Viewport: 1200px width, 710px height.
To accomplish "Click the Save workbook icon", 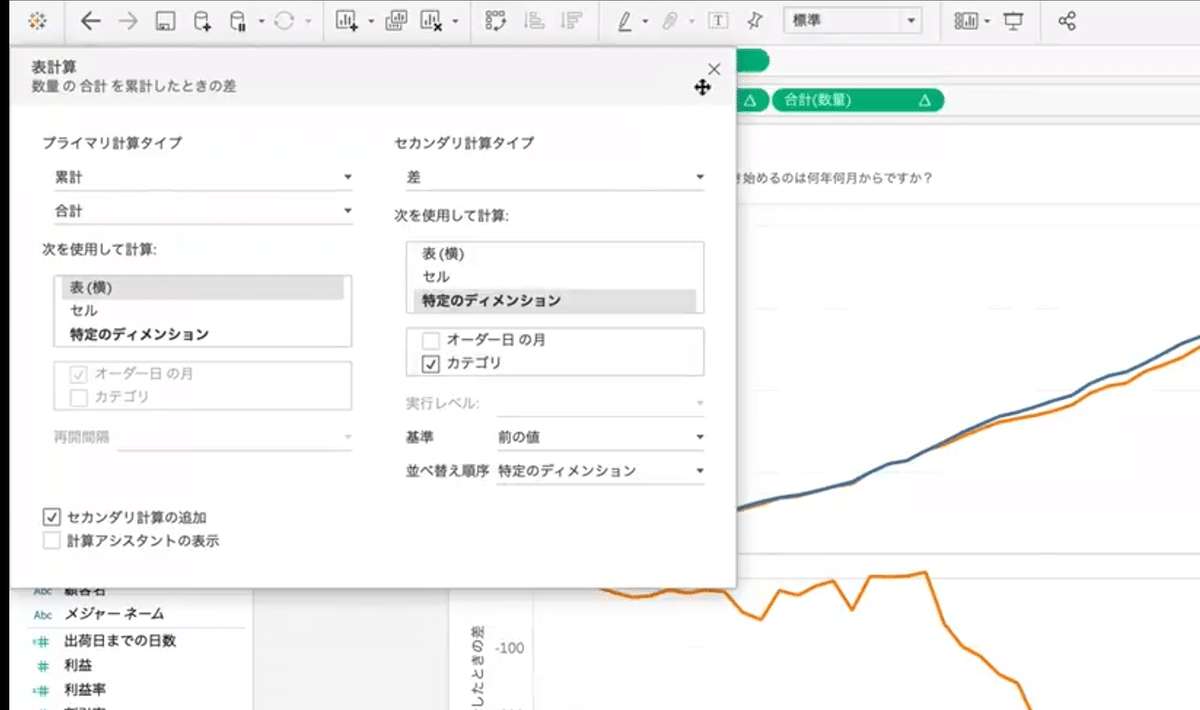I will coord(166,18).
